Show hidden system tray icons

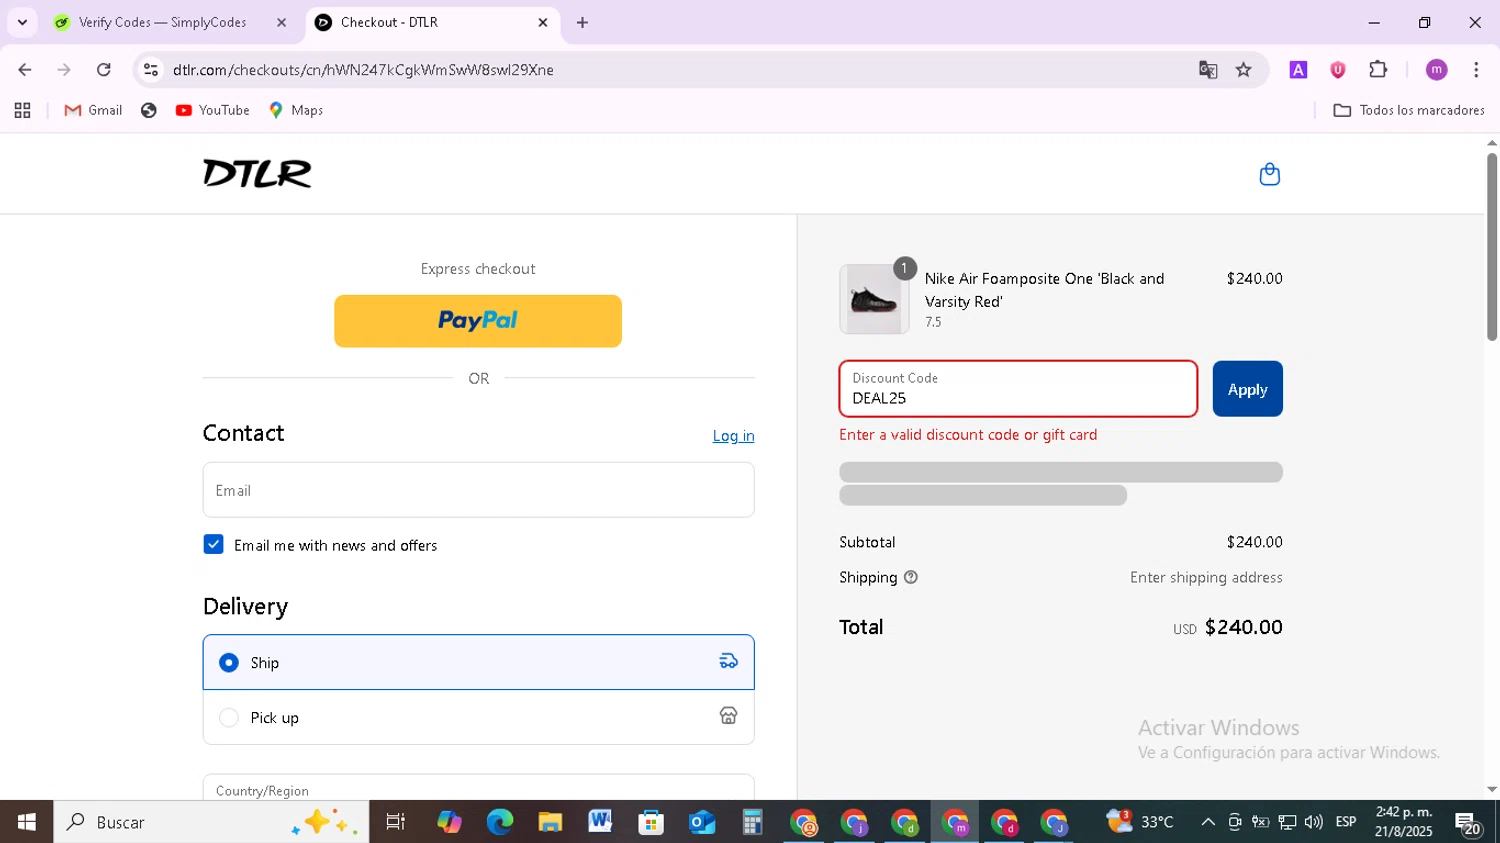click(x=1208, y=822)
